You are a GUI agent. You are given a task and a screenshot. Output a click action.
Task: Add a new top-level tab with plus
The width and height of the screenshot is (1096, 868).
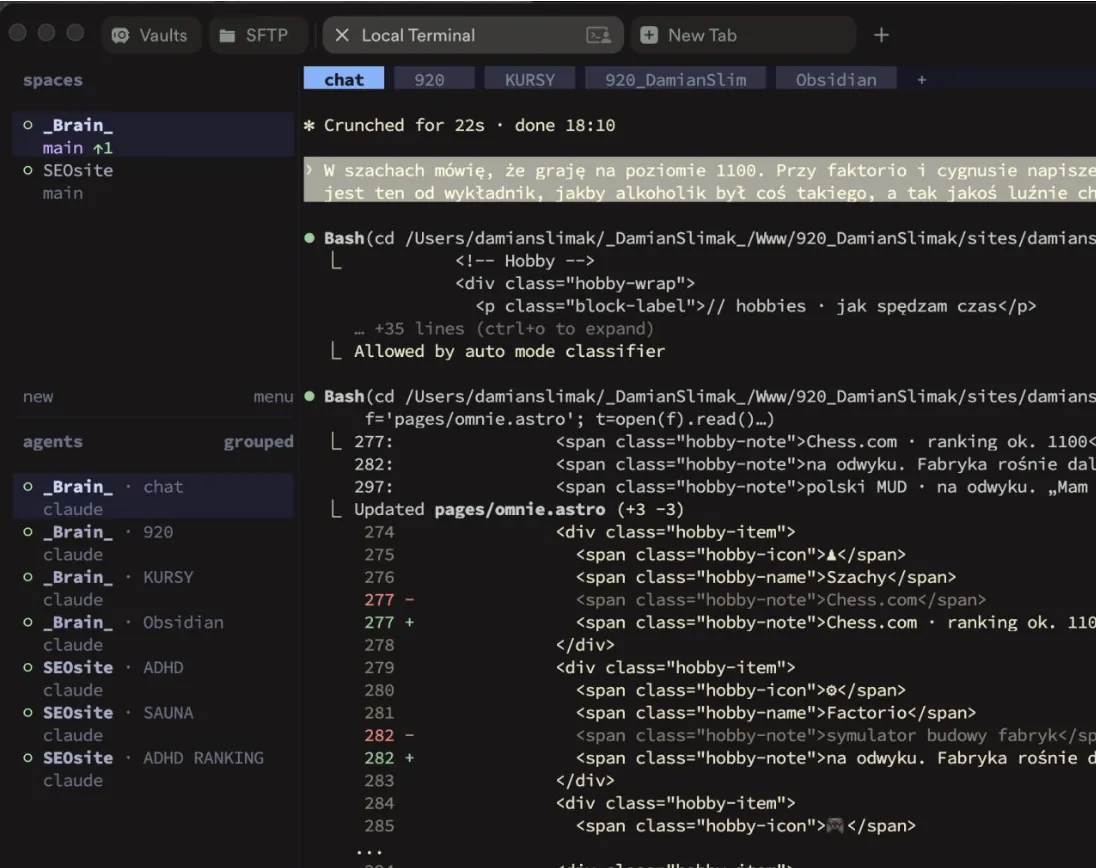[x=881, y=35]
